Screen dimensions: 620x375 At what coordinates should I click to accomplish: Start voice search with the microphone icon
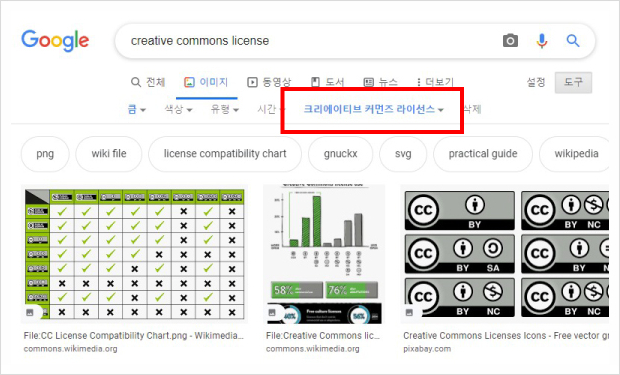[542, 41]
